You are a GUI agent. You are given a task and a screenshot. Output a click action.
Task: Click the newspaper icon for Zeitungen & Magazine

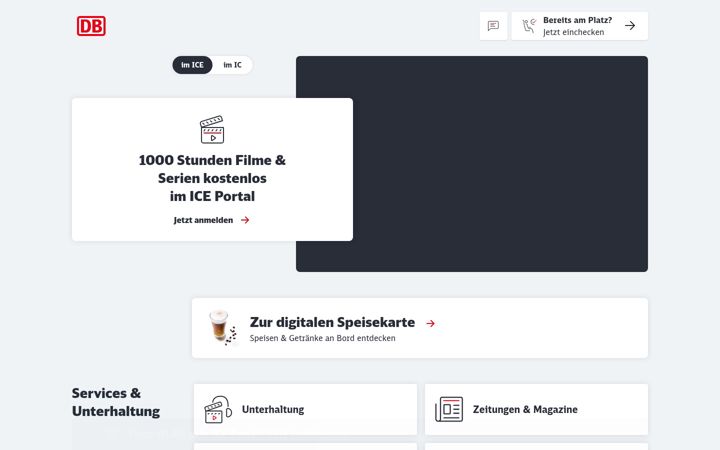click(x=449, y=409)
